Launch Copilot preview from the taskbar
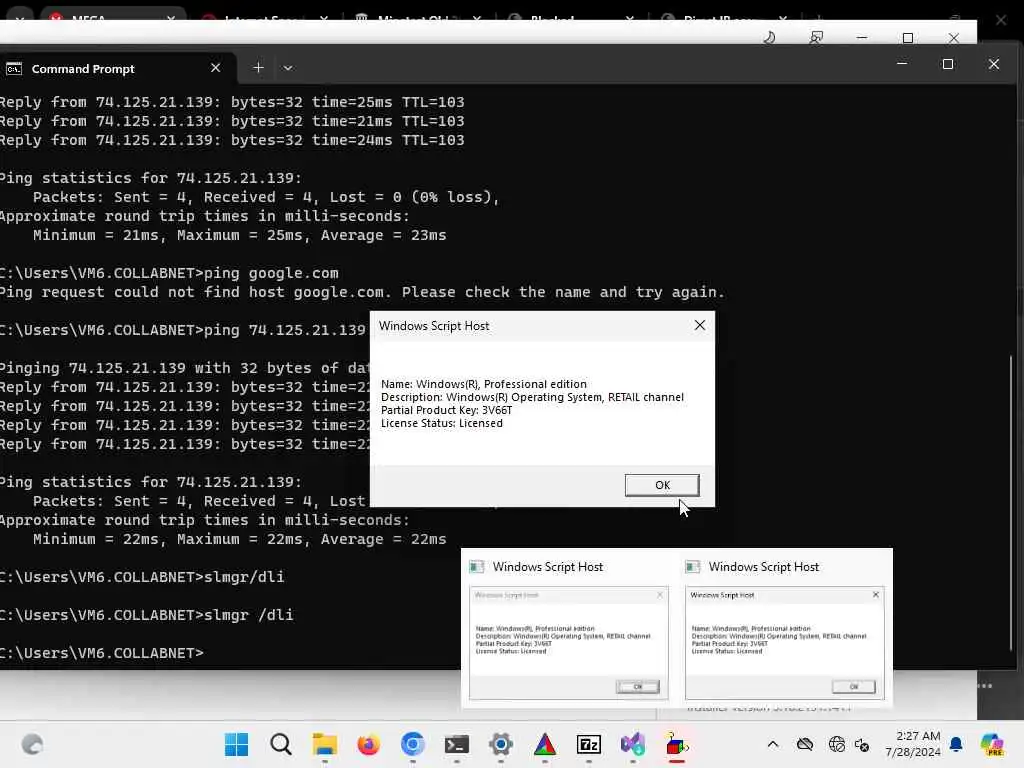The width and height of the screenshot is (1024, 768). click(992, 744)
